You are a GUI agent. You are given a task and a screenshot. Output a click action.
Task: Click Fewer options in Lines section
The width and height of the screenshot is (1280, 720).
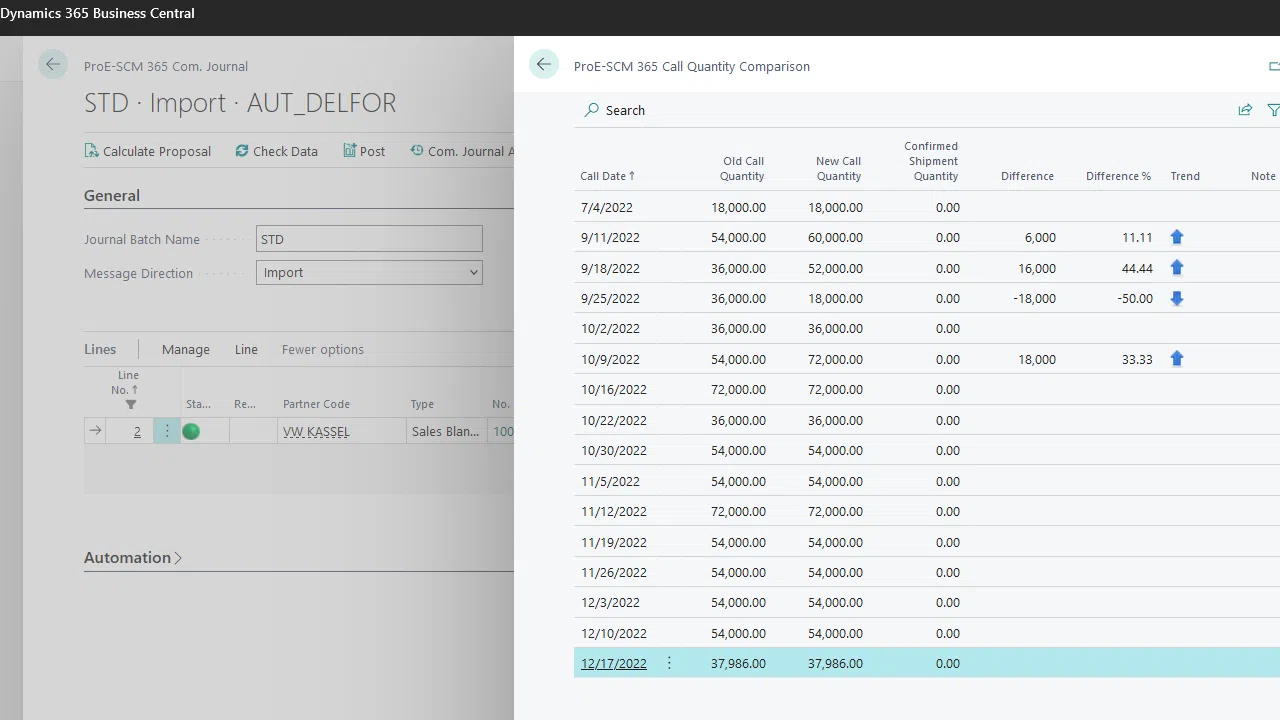pos(323,349)
